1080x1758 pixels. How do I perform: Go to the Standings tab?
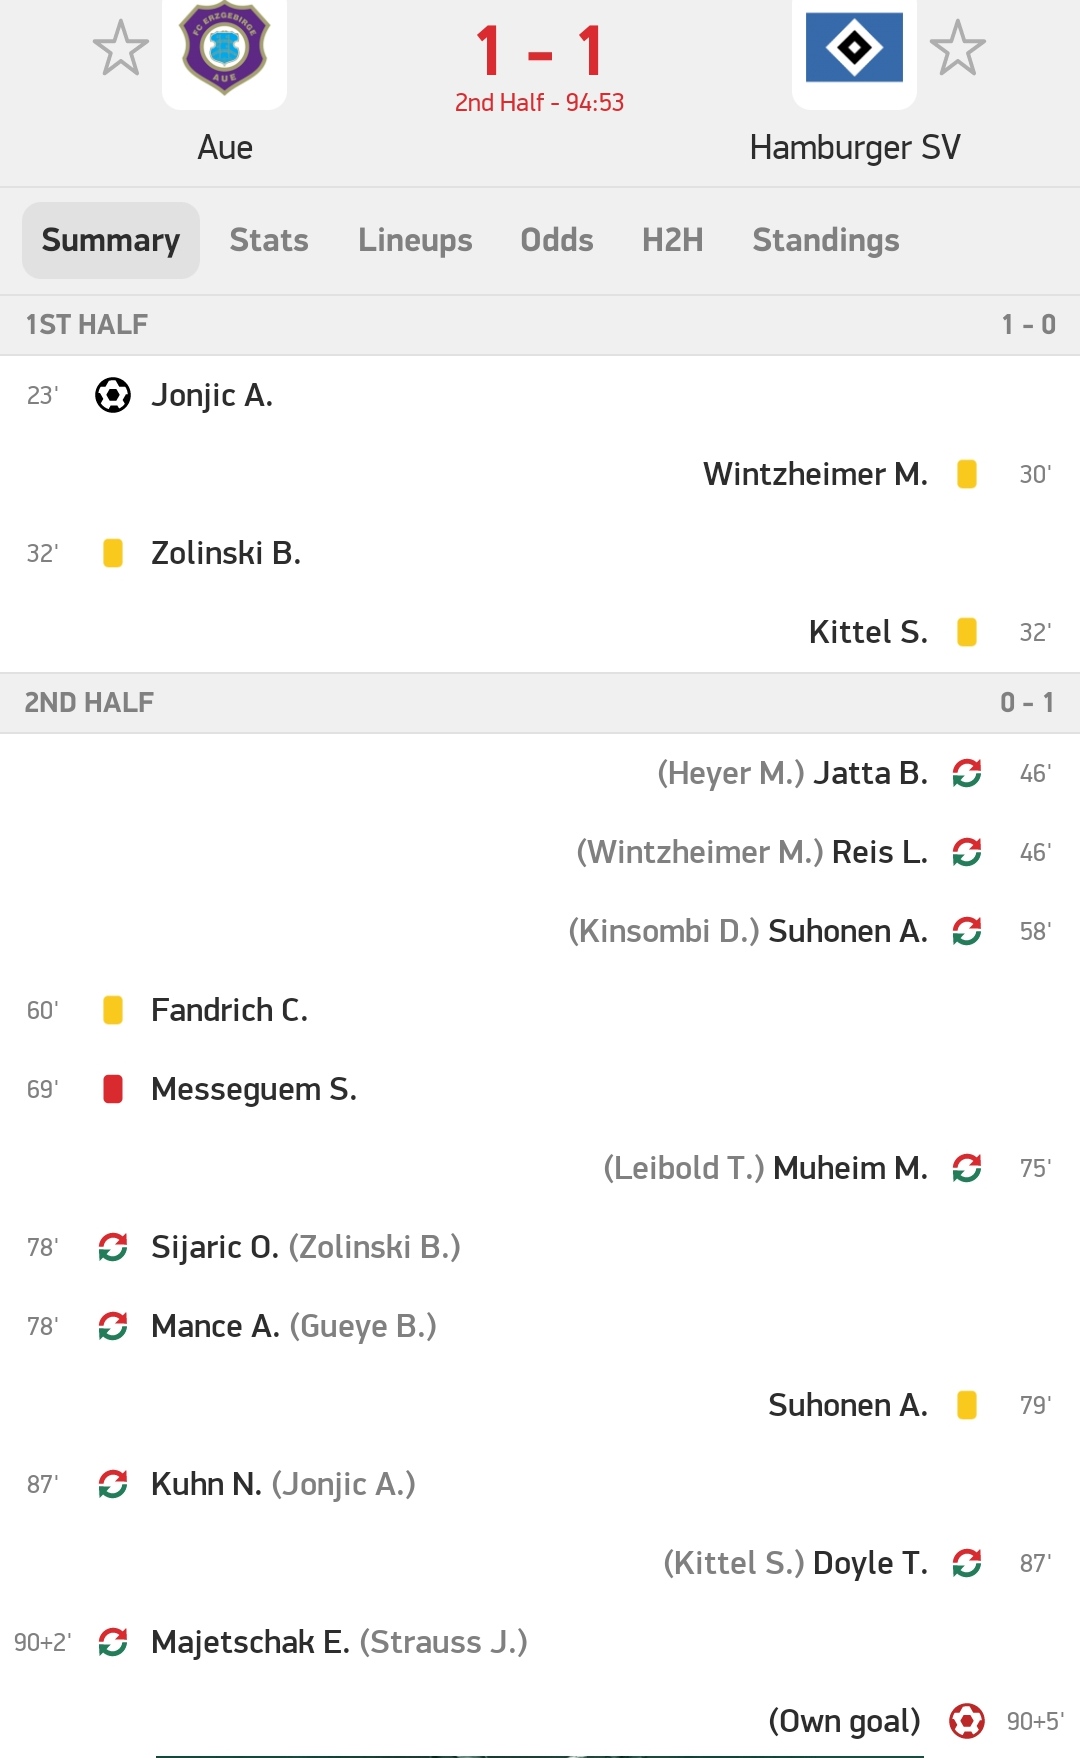coord(826,240)
